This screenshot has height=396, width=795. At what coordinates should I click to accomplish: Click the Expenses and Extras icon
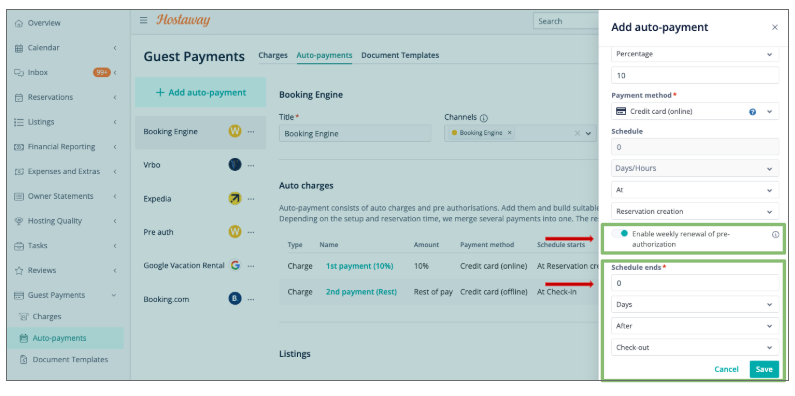pos(19,171)
